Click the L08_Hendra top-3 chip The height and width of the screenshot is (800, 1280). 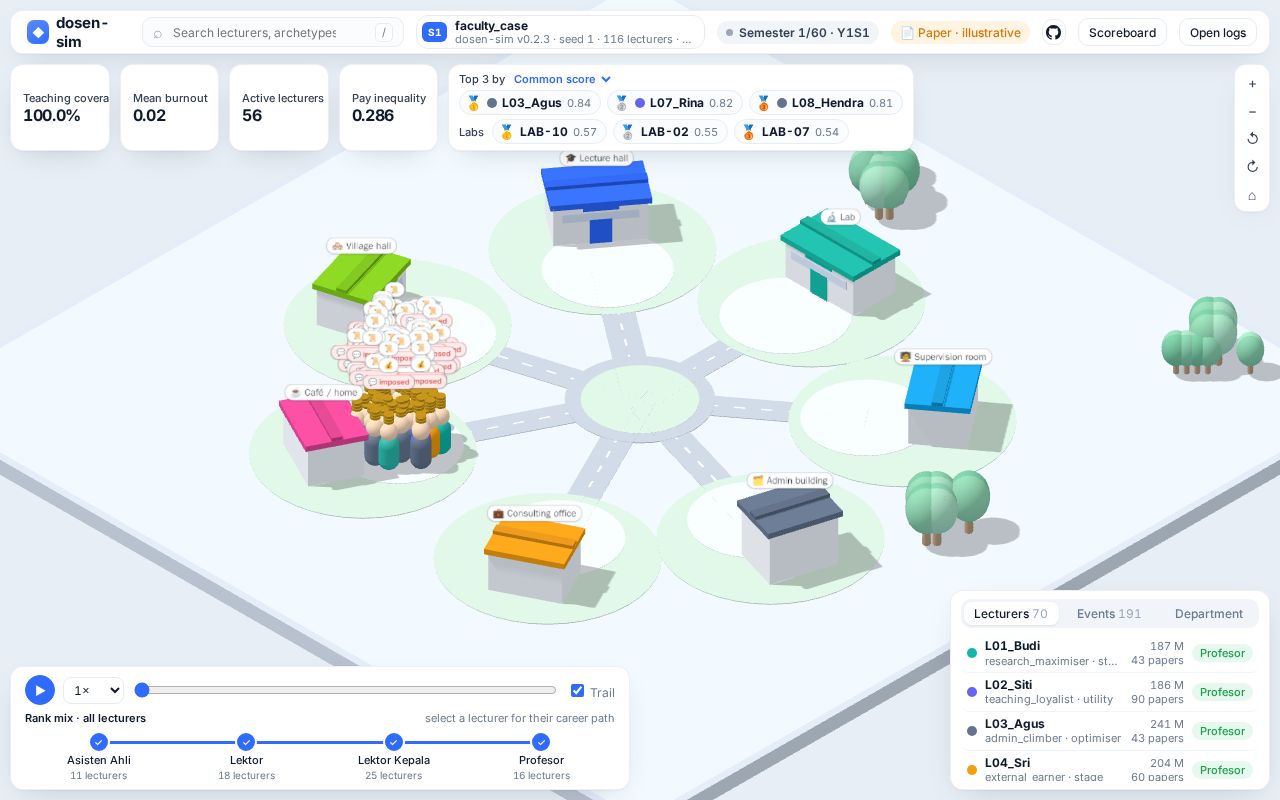[825, 103]
